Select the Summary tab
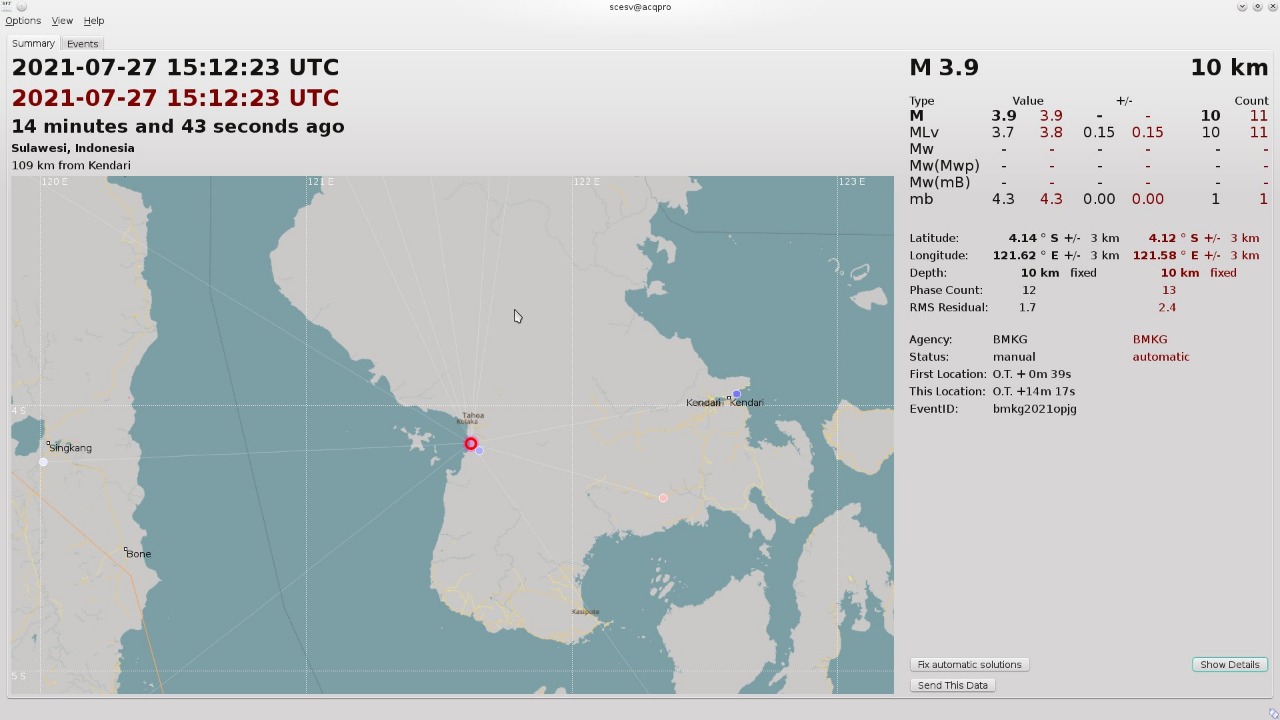Viewport: 1280px width, 720px height. (33, 44)
